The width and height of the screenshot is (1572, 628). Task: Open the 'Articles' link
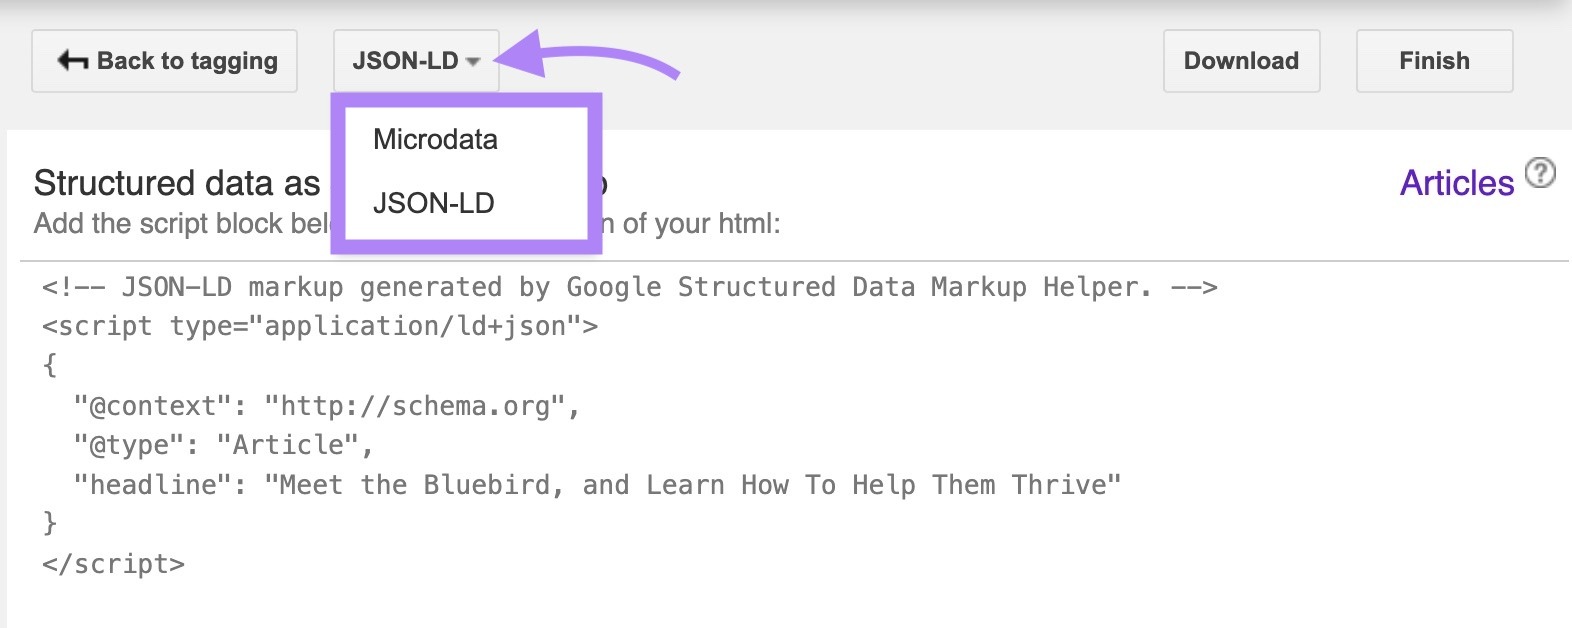coord(1457,182)
